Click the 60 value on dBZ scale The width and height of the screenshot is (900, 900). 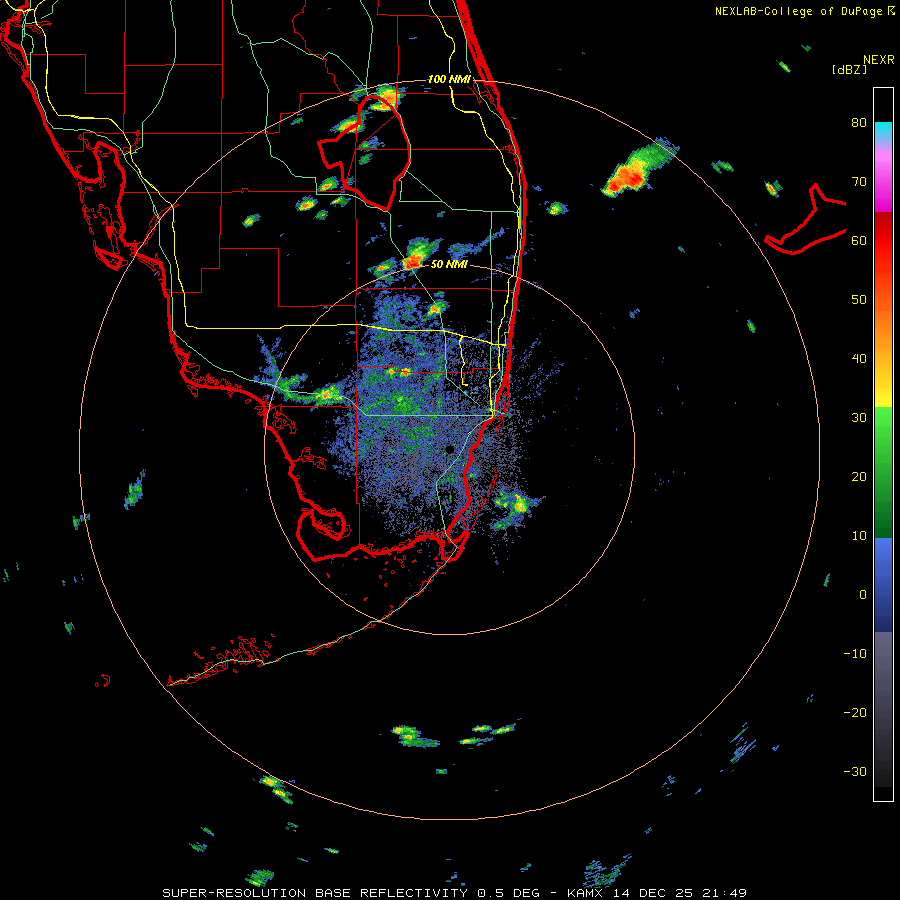pyautogui.click(x=859, y=240)
